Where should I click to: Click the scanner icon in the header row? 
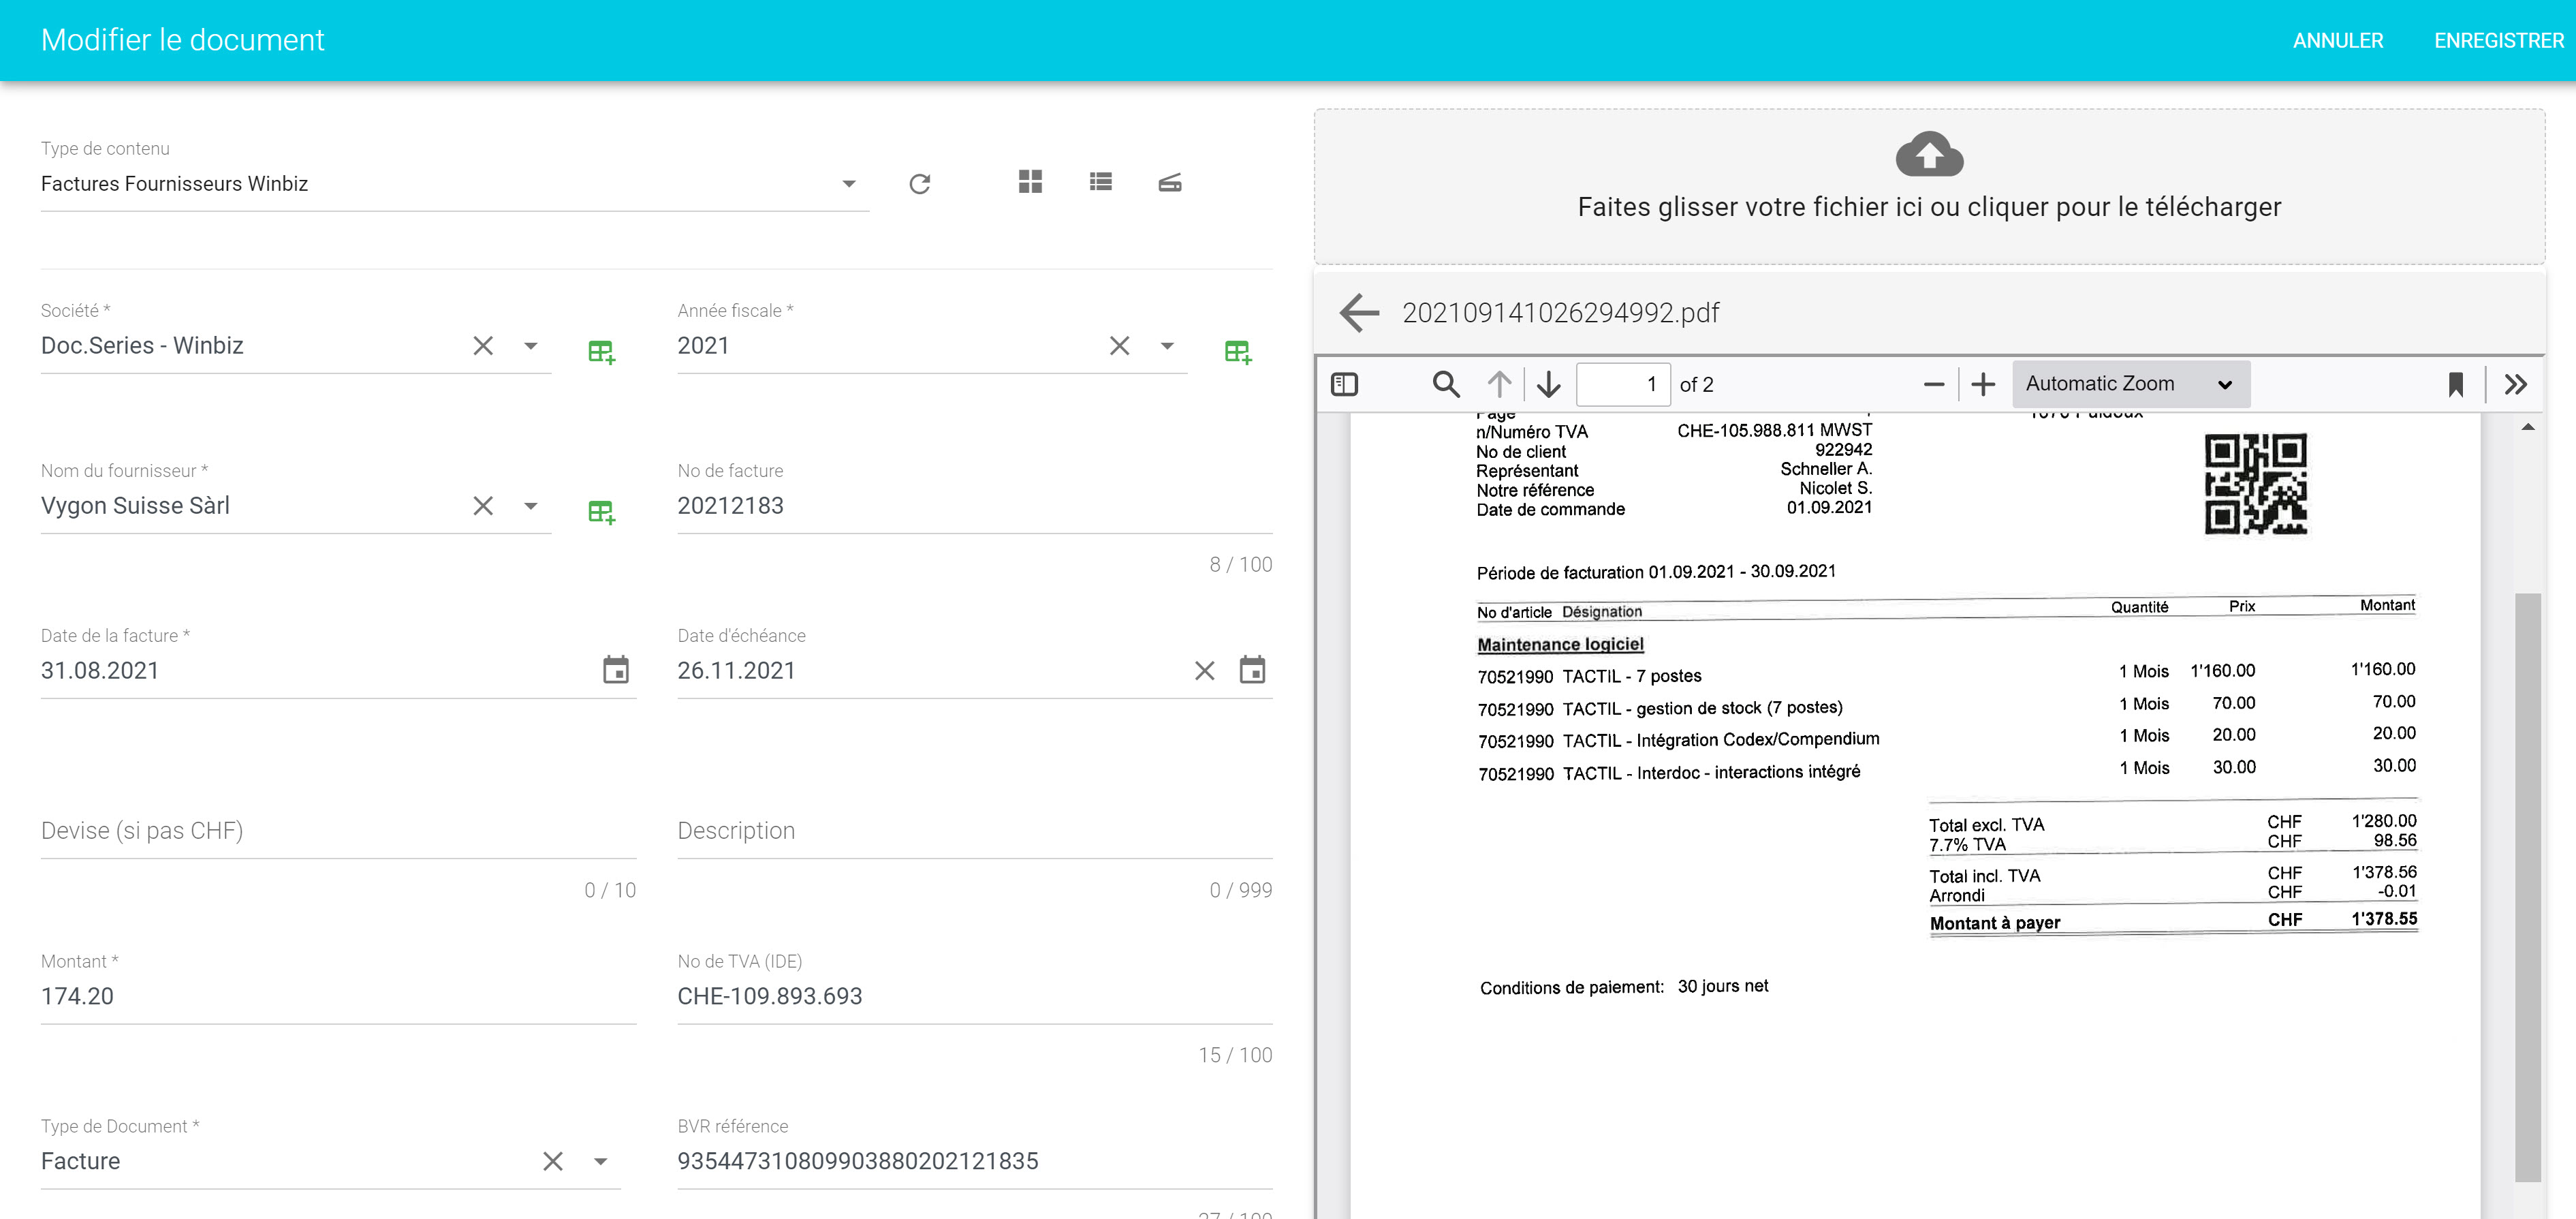(x=1170, y=182)
